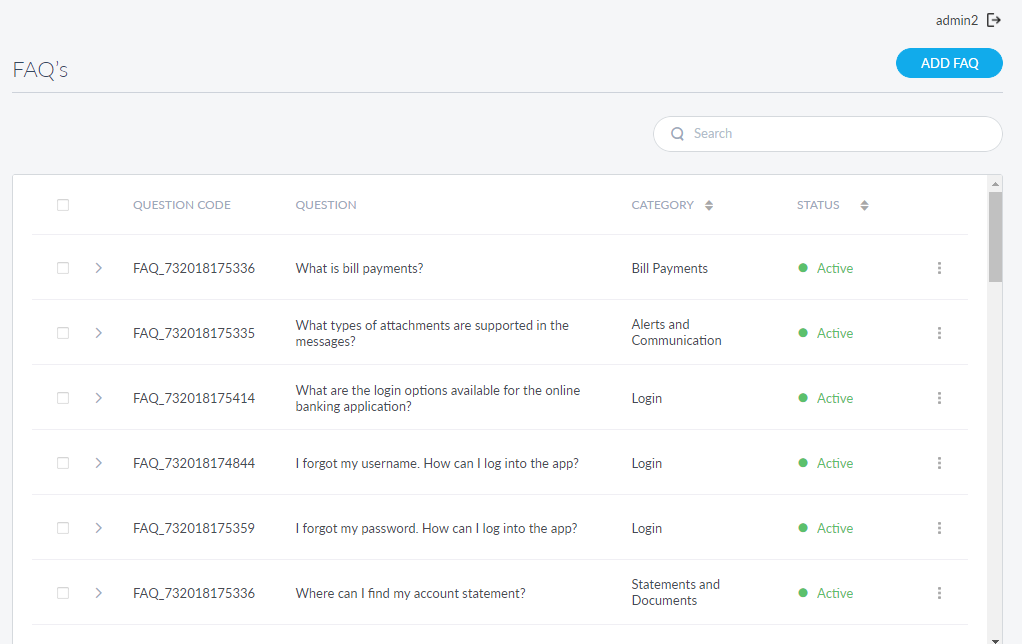
Task: Expand the 'What is bill payments?' row
Action: click(98, 268)
